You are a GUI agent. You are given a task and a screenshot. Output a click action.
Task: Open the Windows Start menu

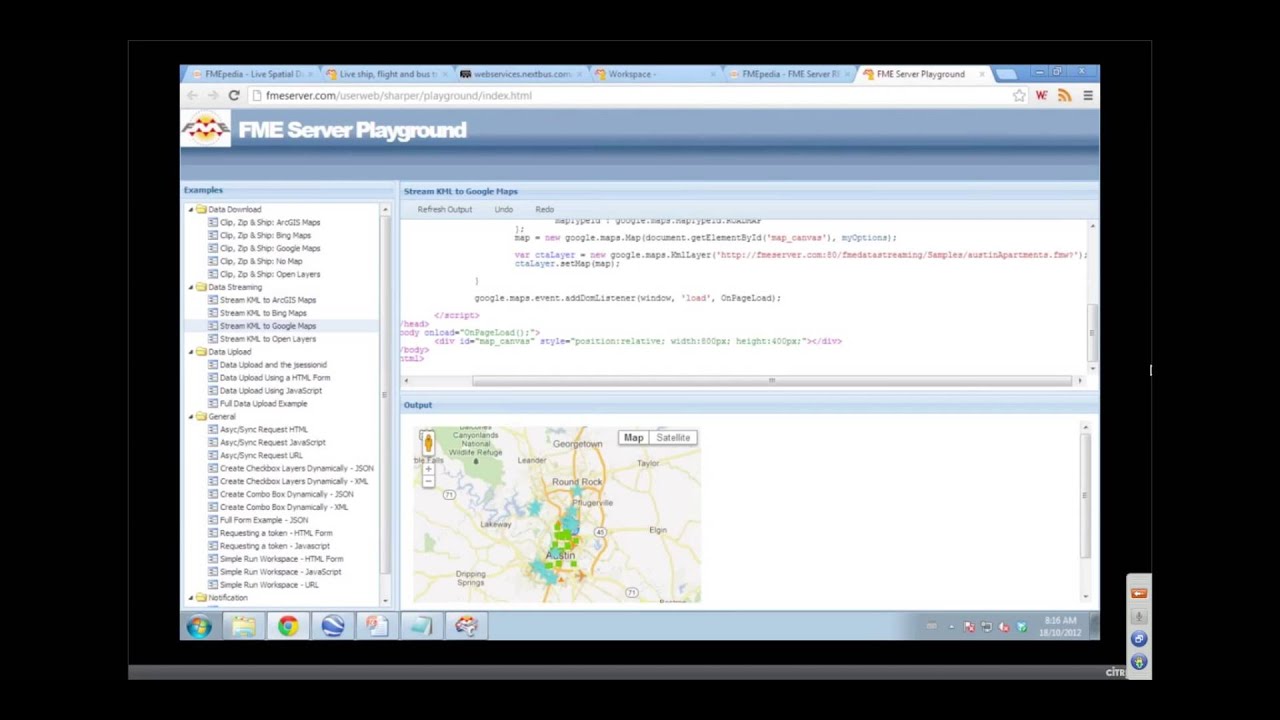tap(199, 626)
